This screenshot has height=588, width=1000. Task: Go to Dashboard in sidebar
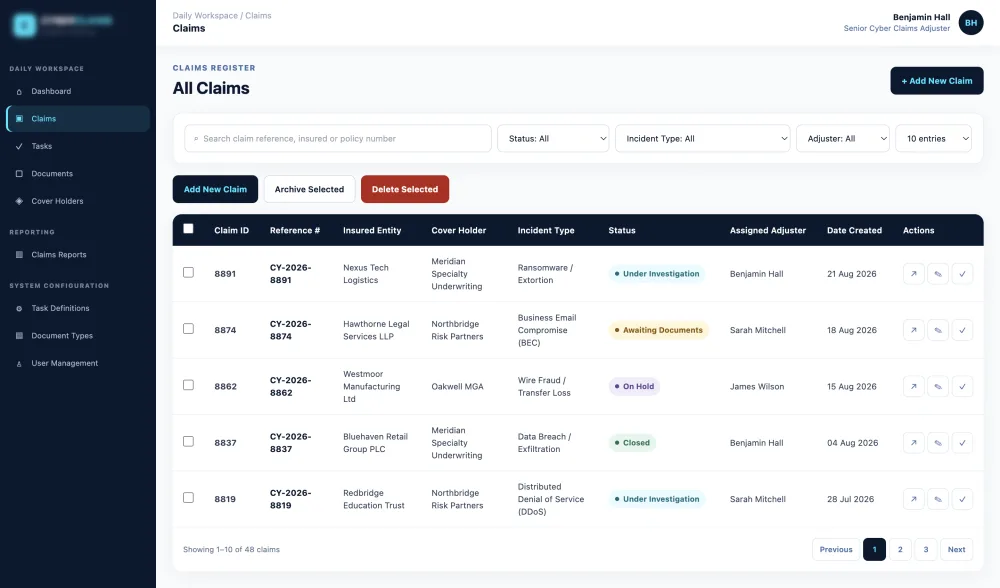(78, 91)
